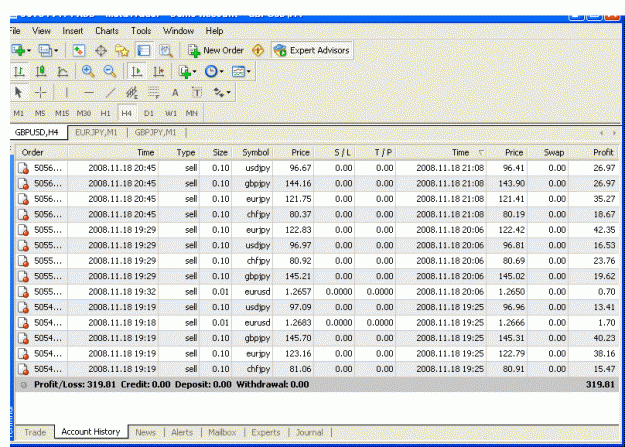Sort by the Type column header
Viewport: 625px width, 447px height.
click(x=179, y=152)
